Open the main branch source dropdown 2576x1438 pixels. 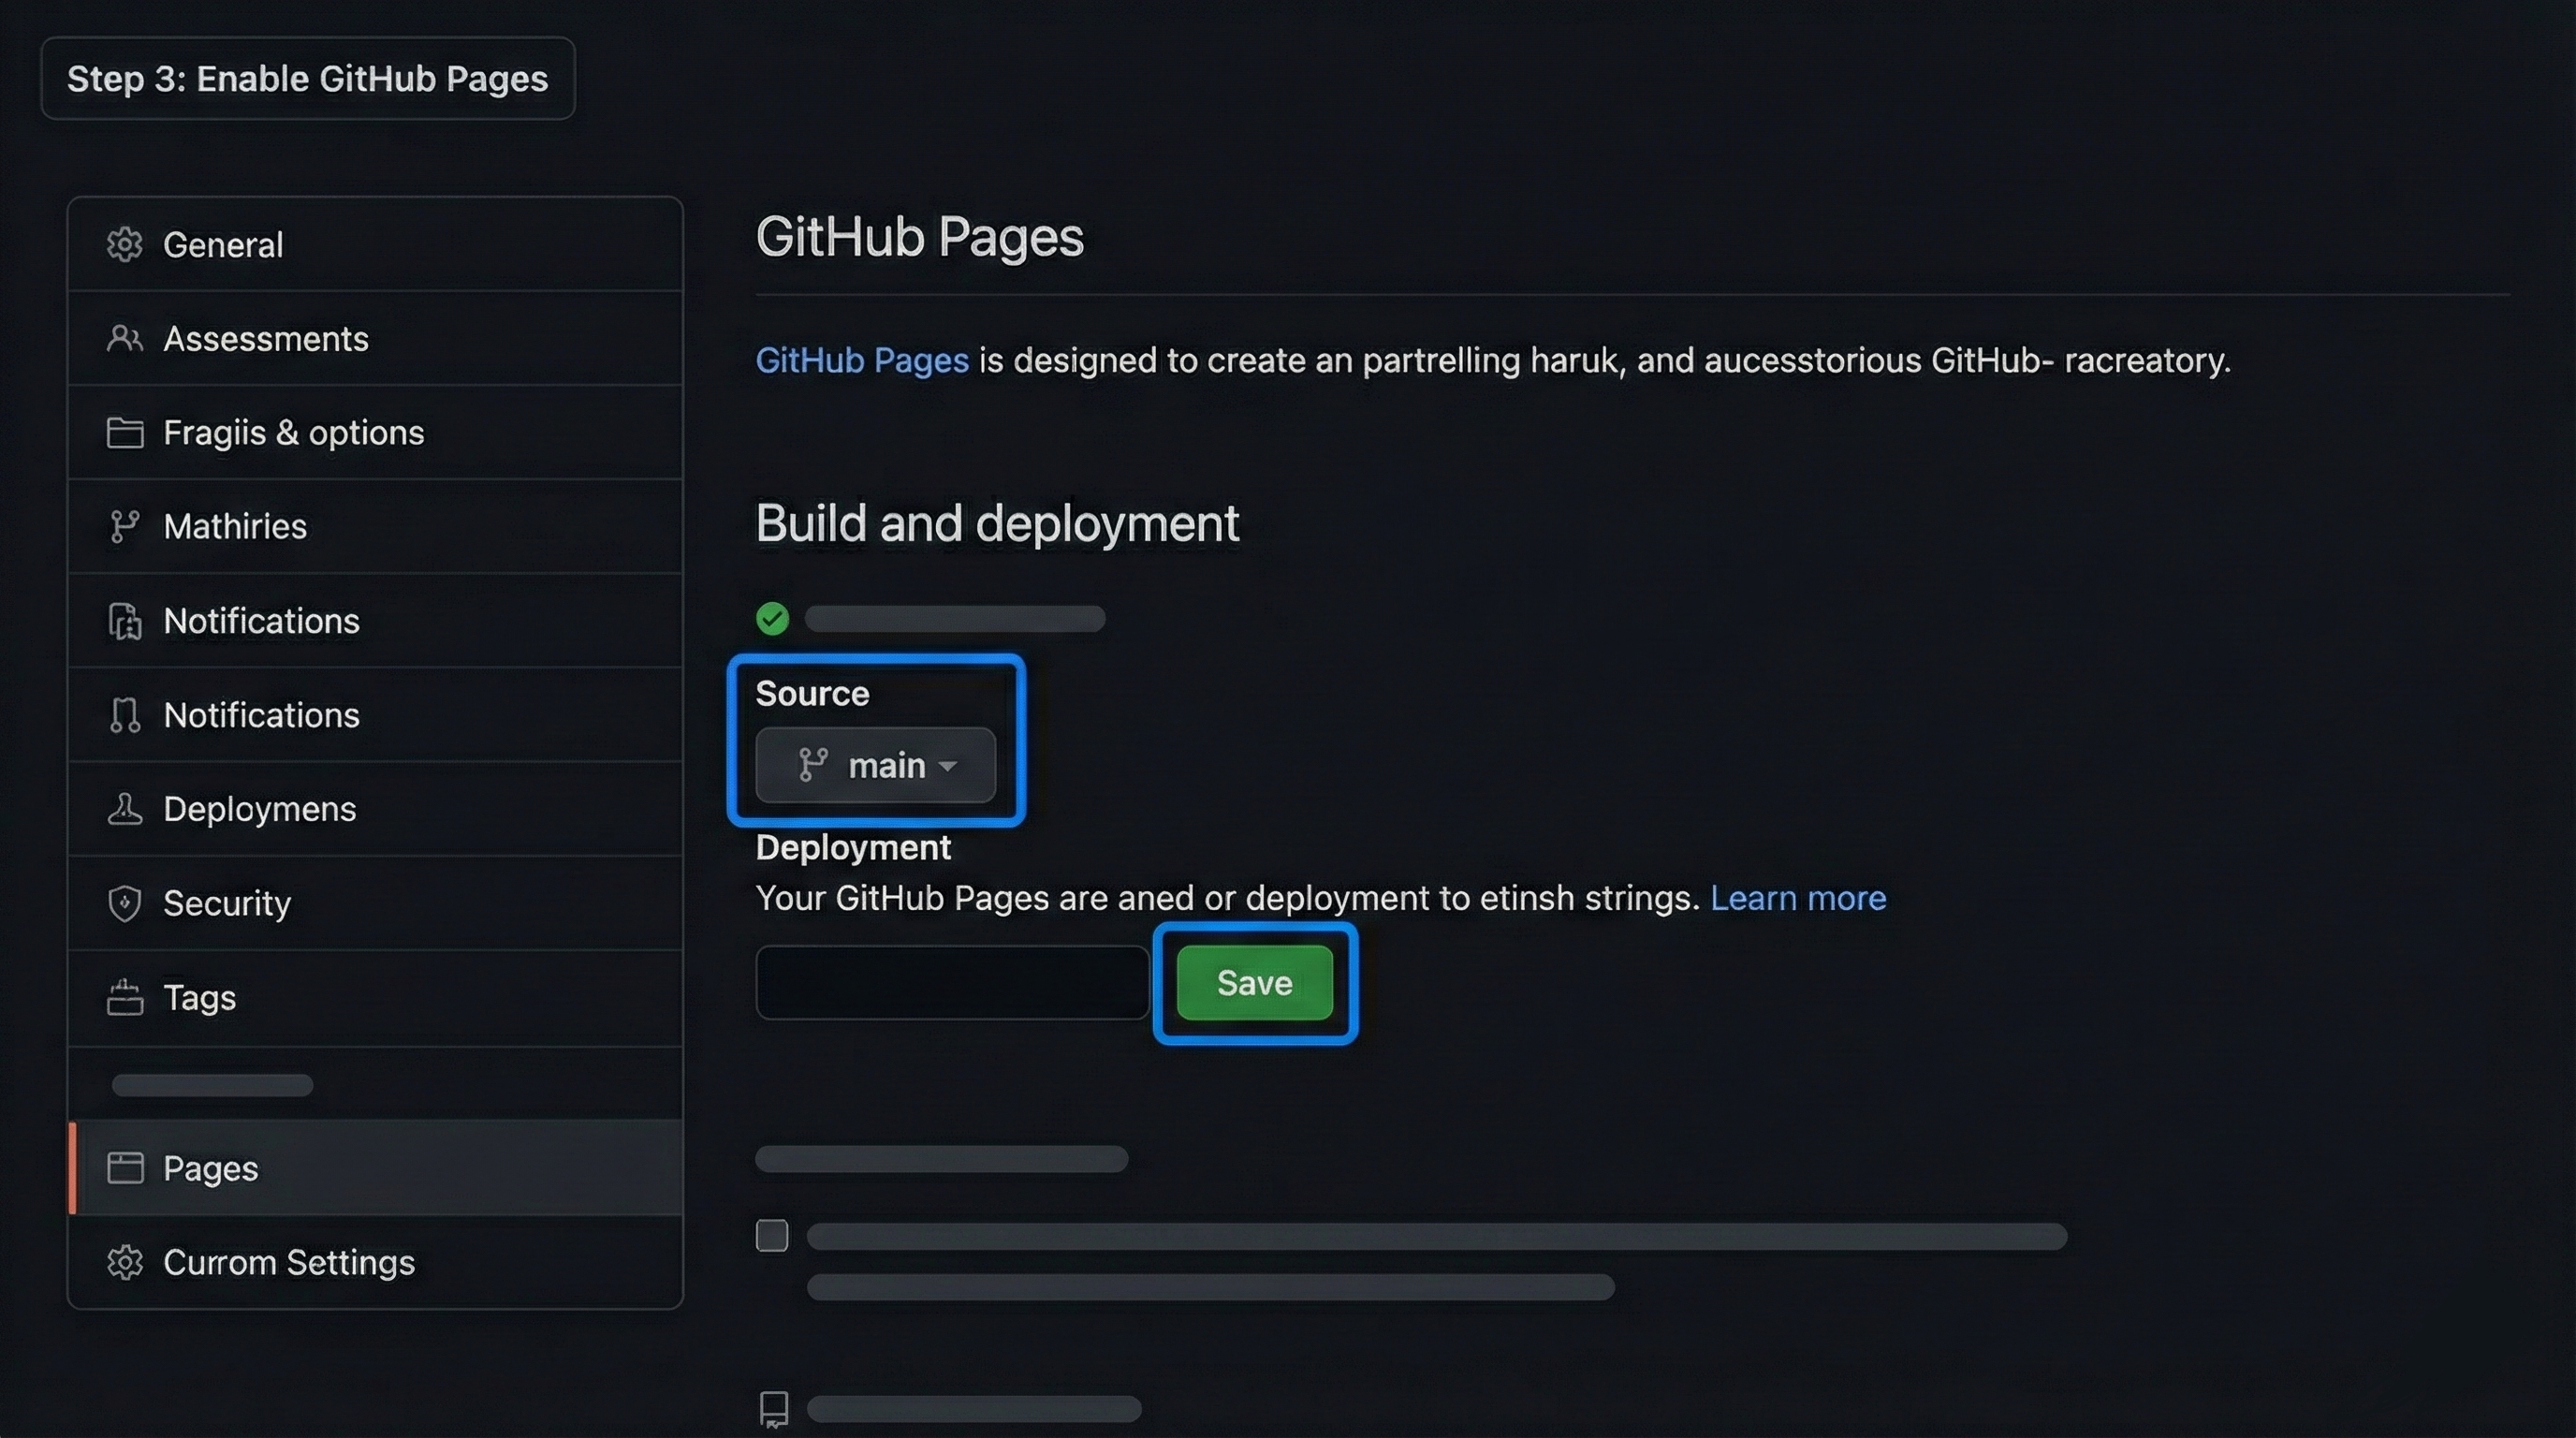(x=875, y=765)
